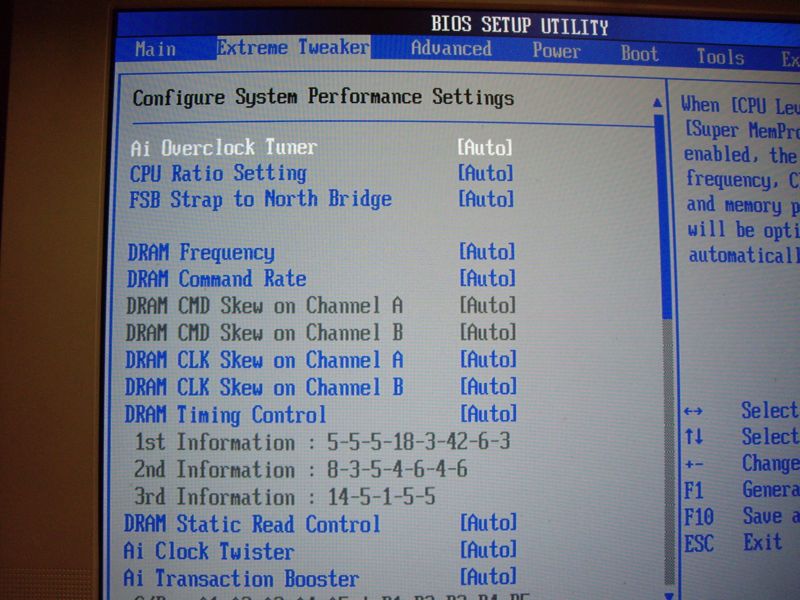The height and width of the screenshot is (600, 800).
Task: Change Ai Transaction Booster Auto value
Action: click(x=488, y=577)
